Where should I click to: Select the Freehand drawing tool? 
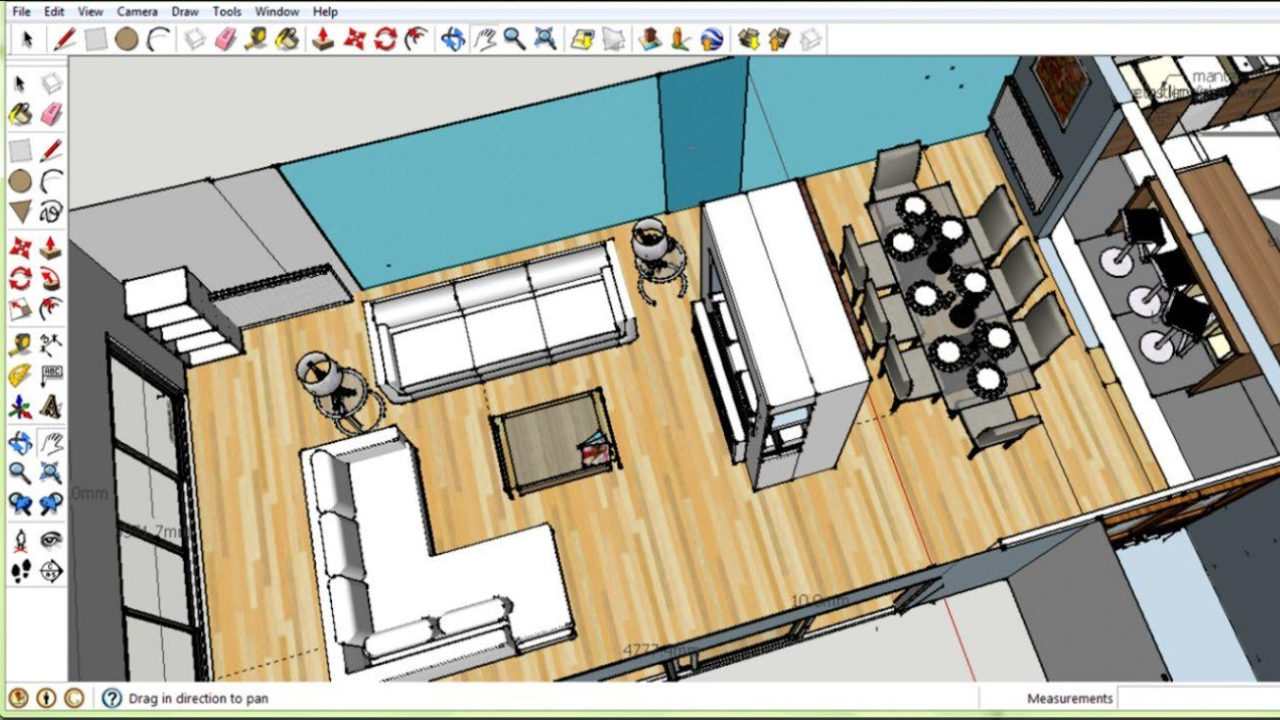(51, 212)
